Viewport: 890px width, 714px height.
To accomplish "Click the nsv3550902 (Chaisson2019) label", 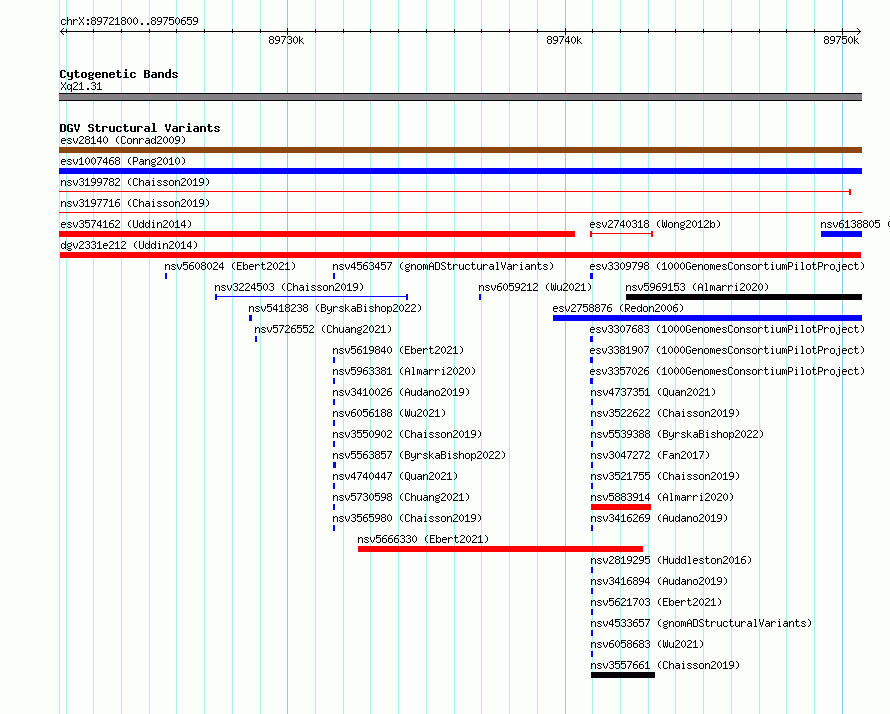I will coord(407,434).
